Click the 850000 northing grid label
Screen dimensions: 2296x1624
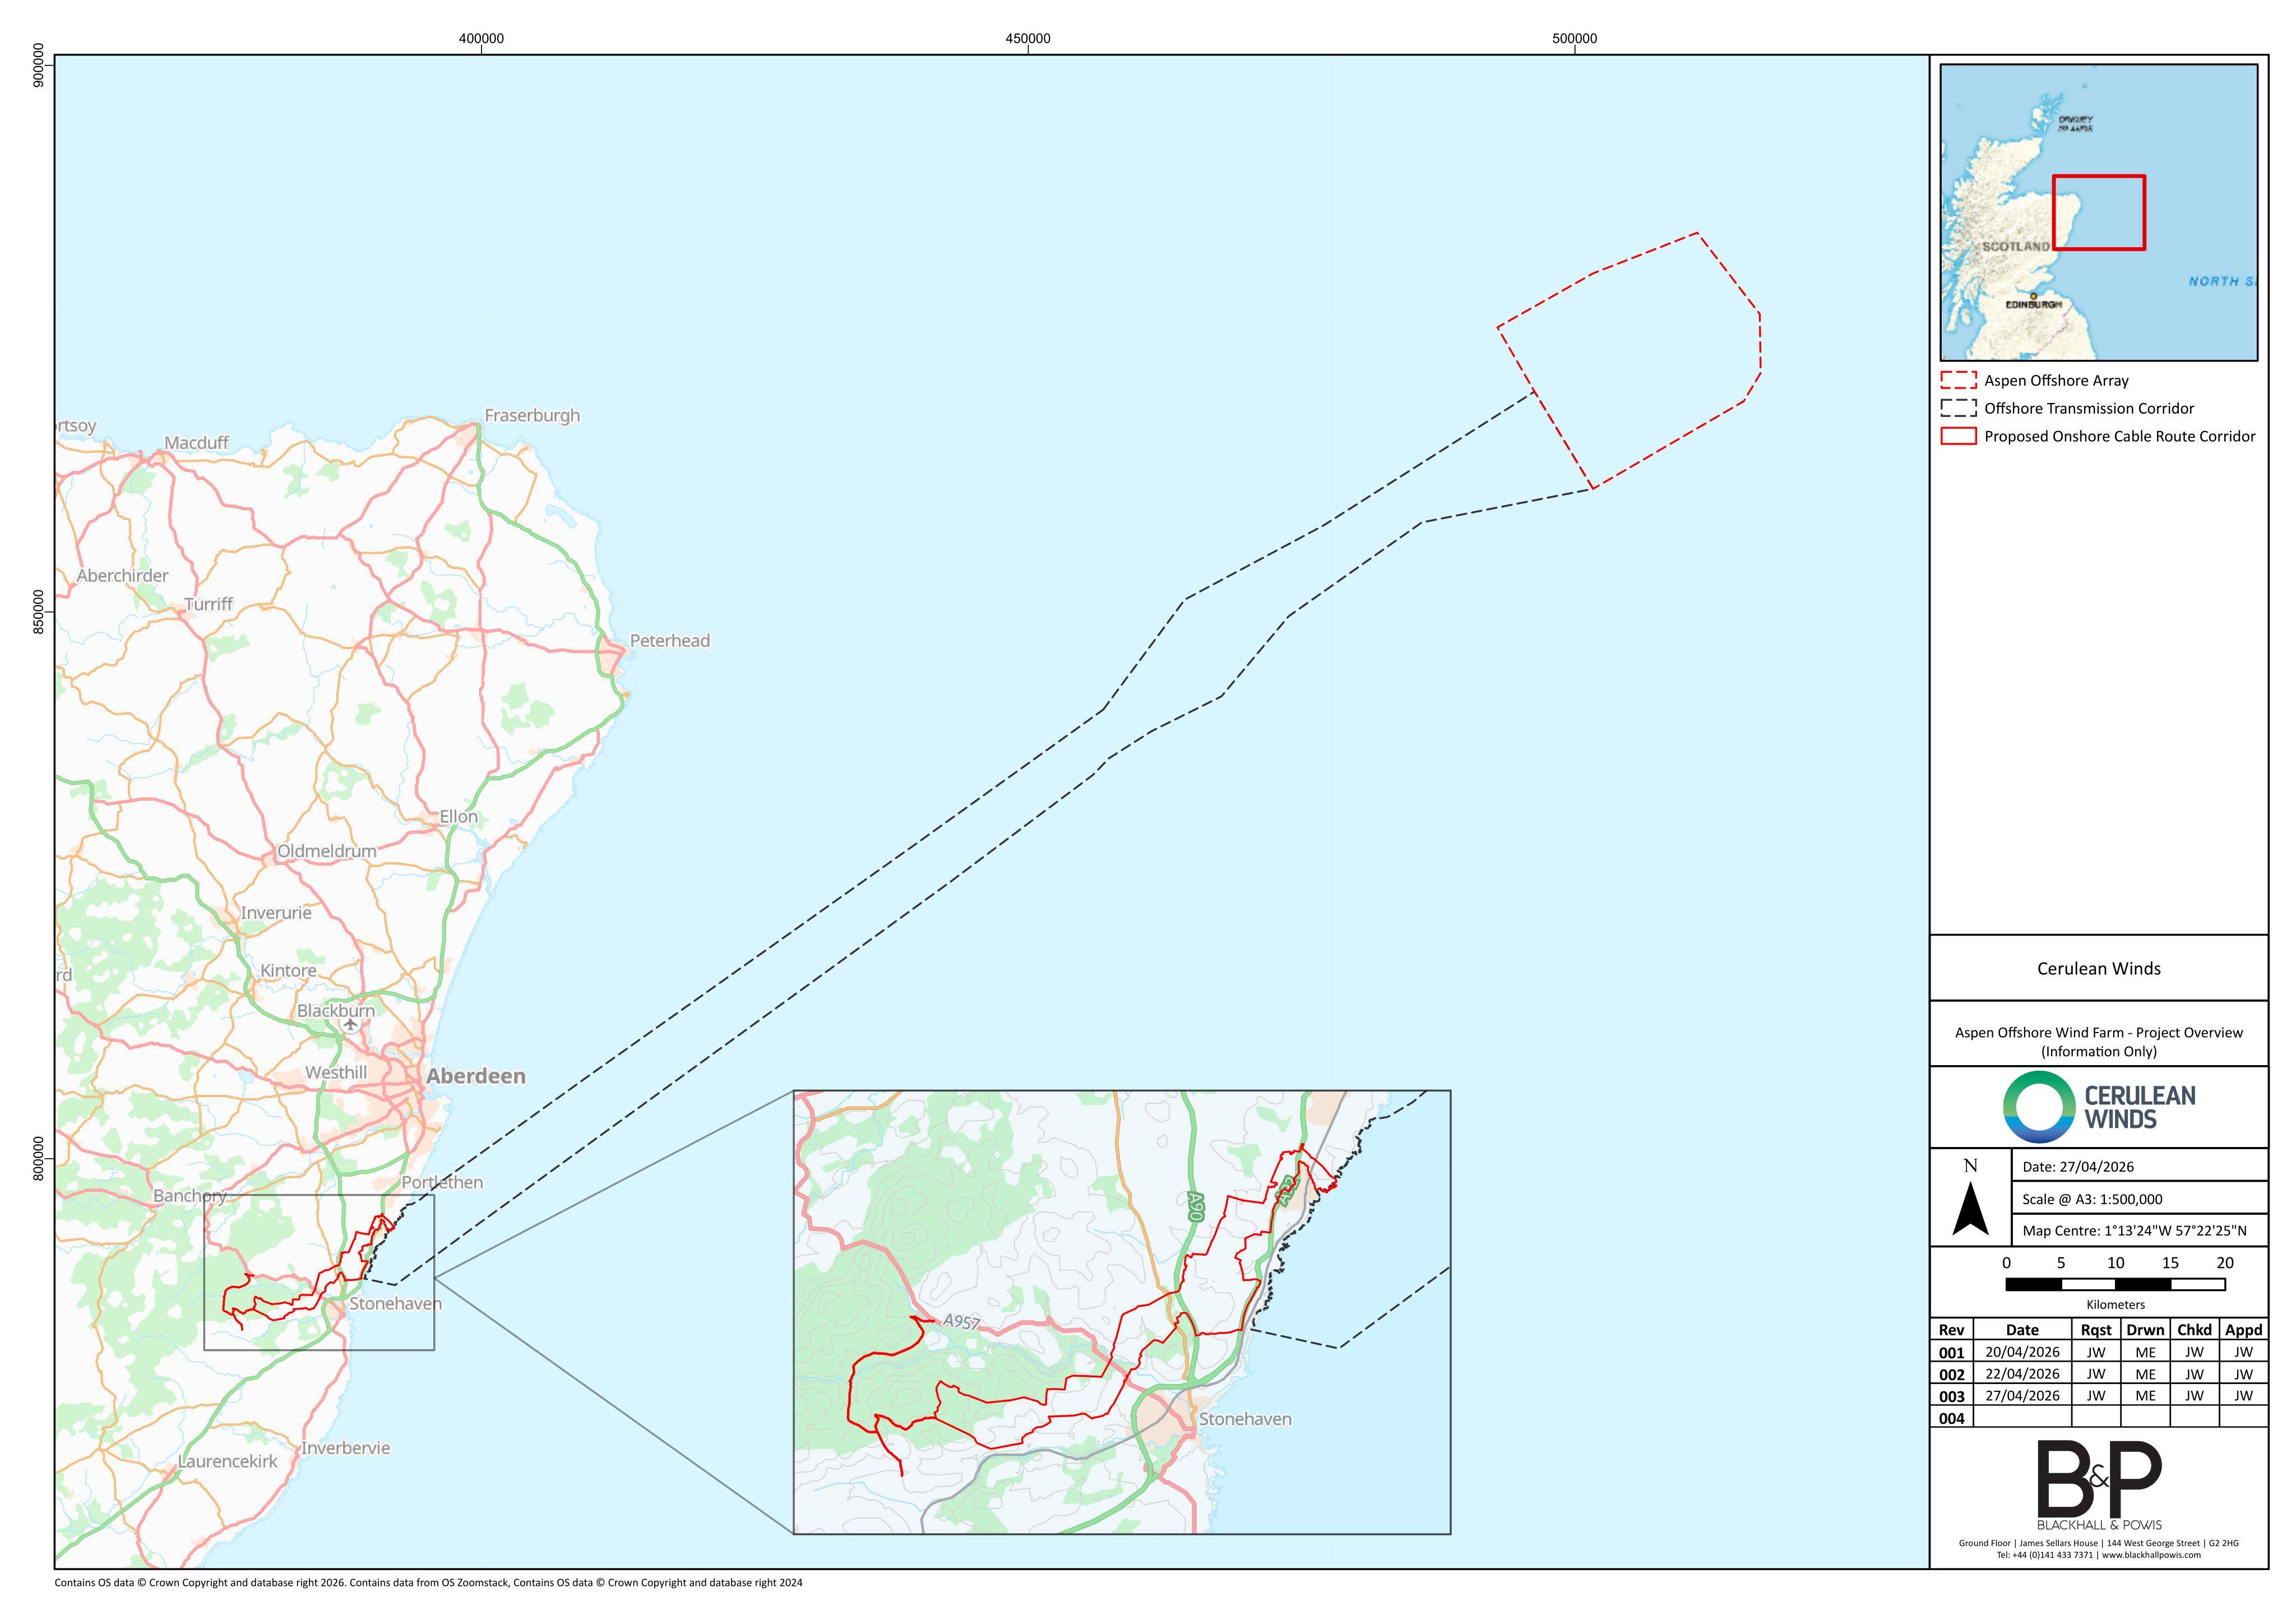coord(39,611)
